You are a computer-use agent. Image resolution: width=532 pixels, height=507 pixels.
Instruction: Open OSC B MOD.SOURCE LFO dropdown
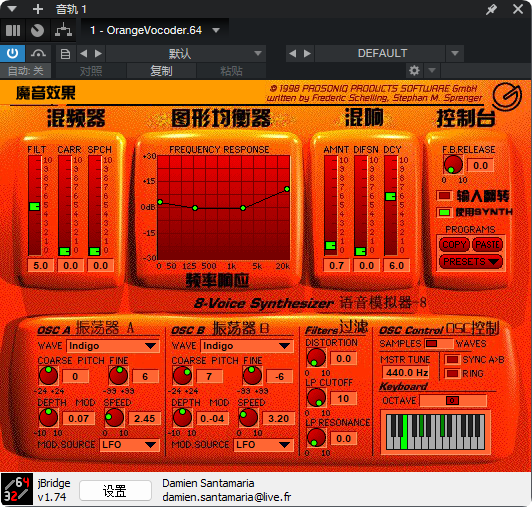(x=263, y=445)
